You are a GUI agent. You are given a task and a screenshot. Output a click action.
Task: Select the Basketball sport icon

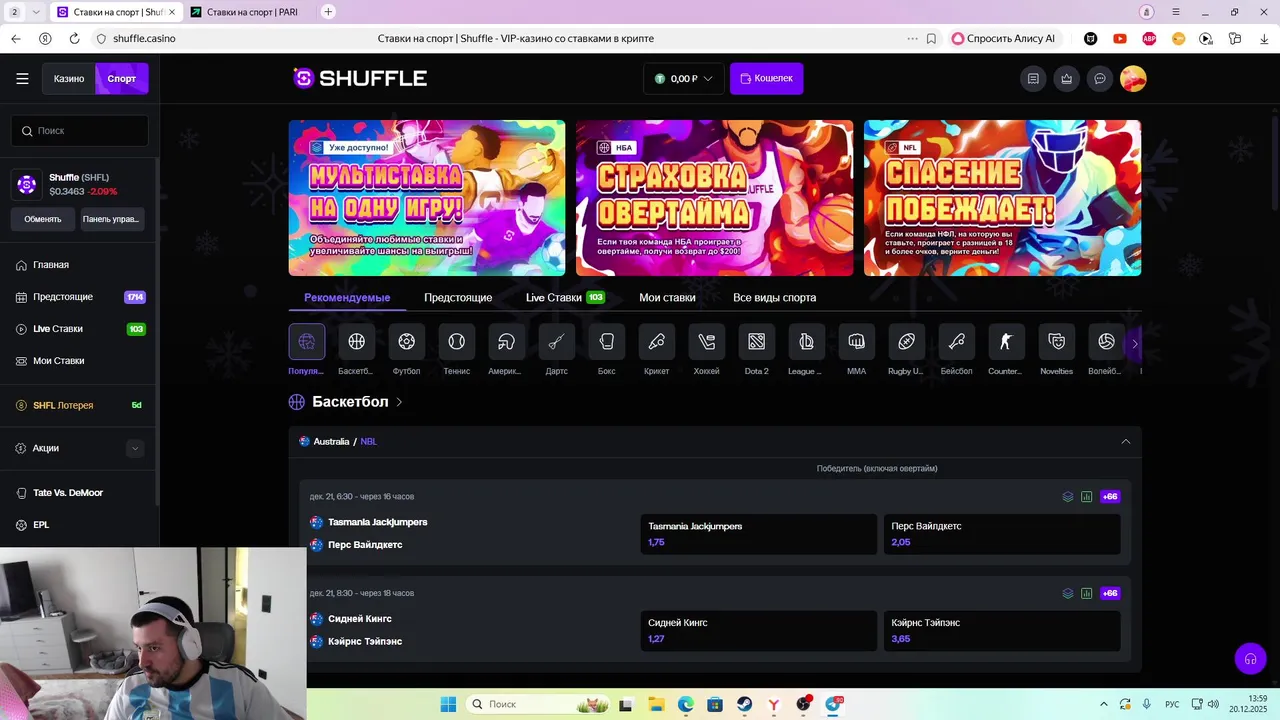356,342
